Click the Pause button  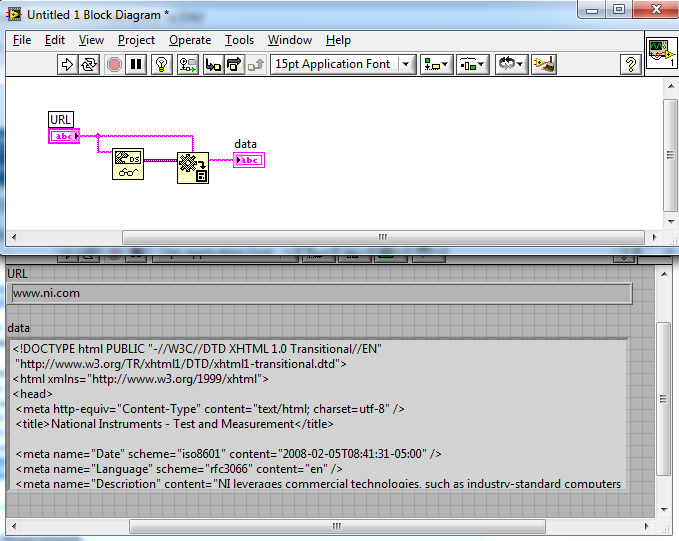point(136,65)
